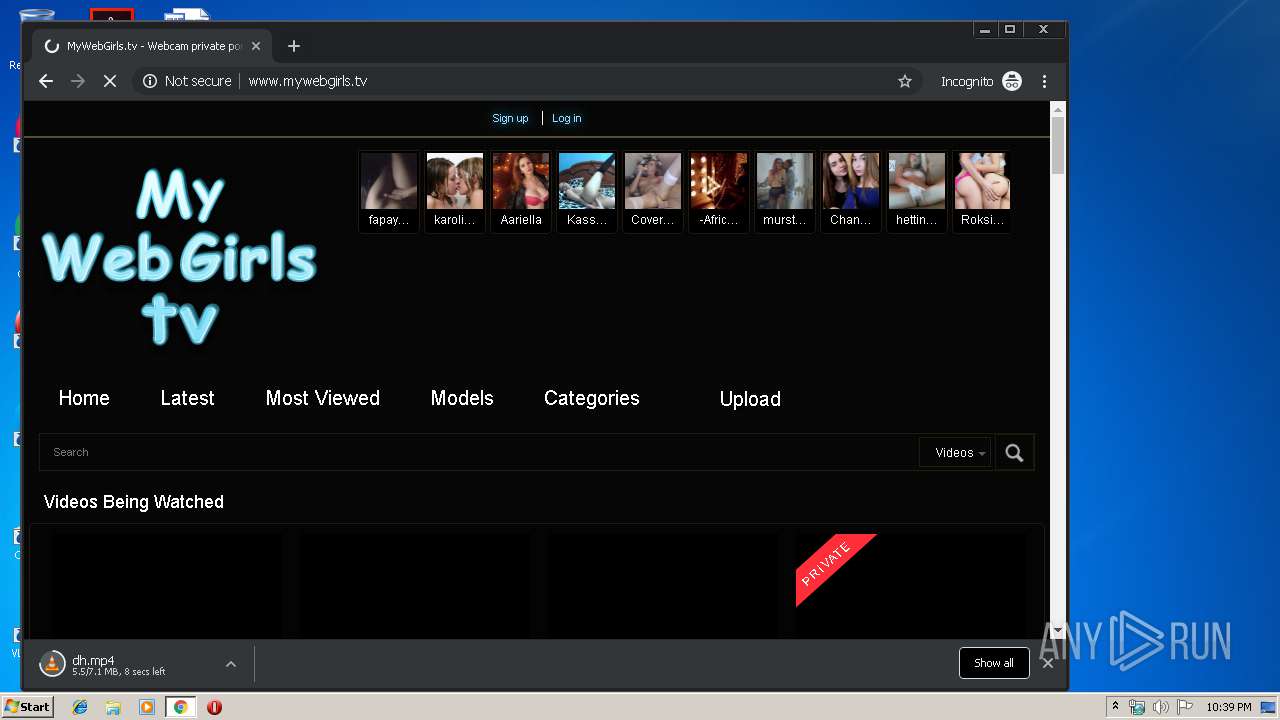Screen dimensions: 1280x720
Task: Click the Show all downloads button
Action: click(x=994, y=663)
